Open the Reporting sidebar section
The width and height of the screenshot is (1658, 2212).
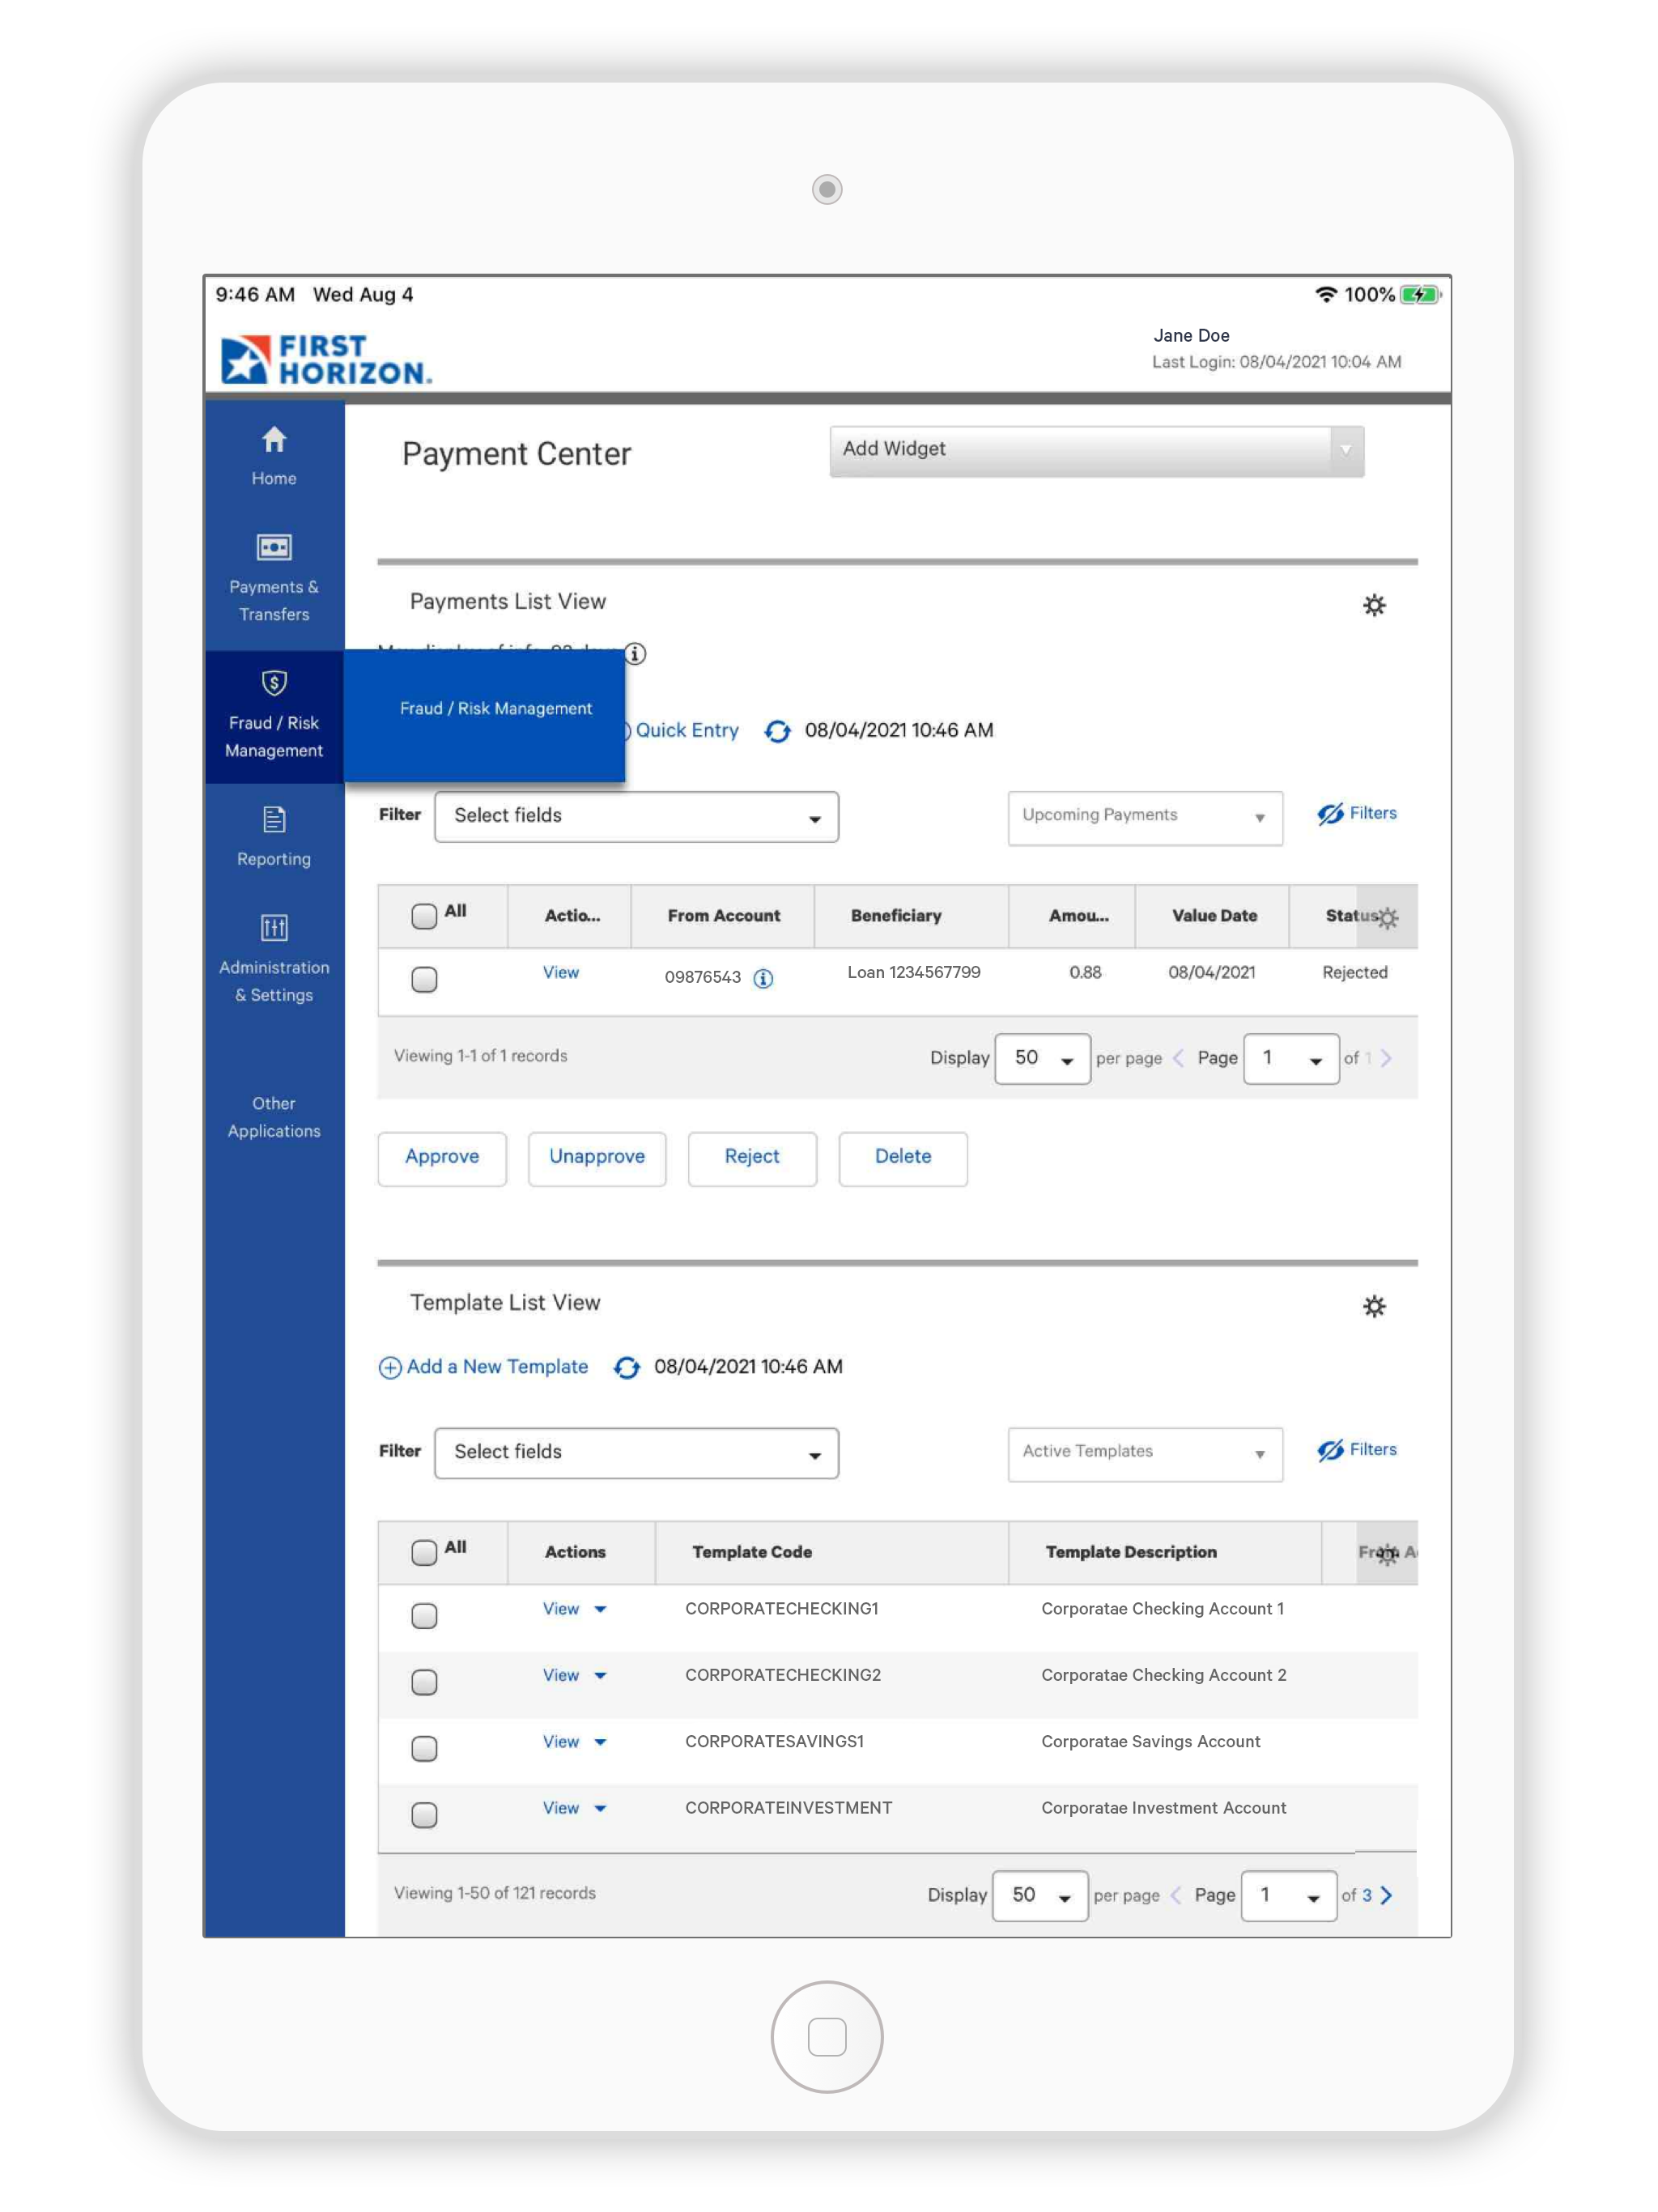pos(274,837)
